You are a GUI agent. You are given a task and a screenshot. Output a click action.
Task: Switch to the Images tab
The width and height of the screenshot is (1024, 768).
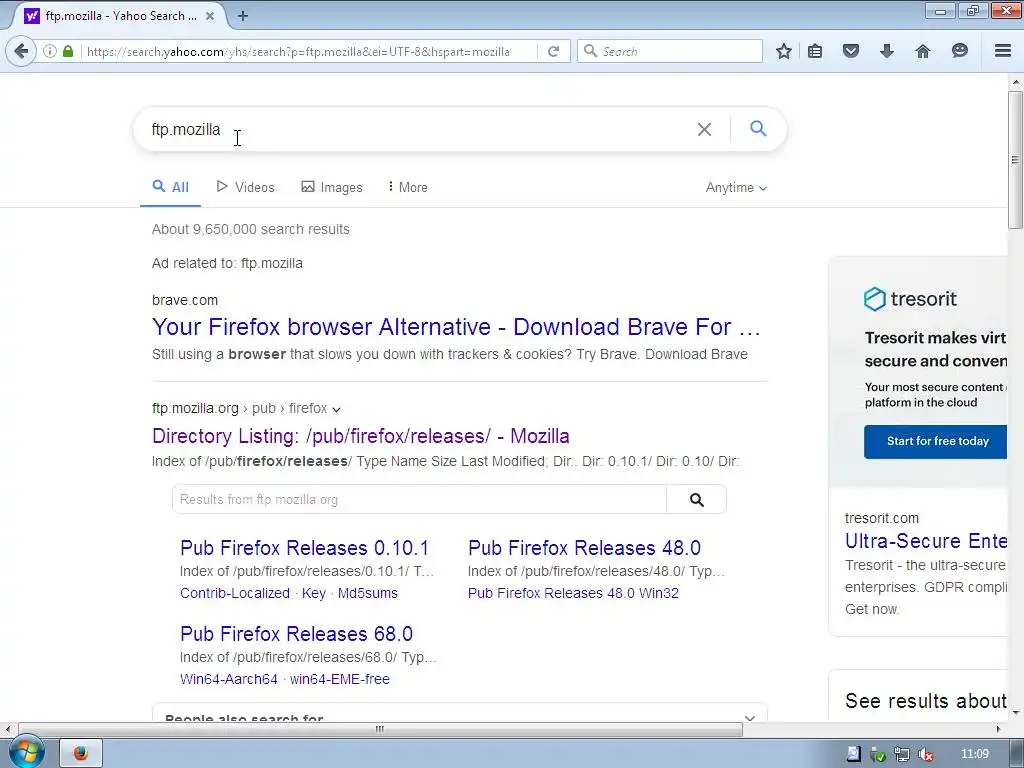point(332,187)
